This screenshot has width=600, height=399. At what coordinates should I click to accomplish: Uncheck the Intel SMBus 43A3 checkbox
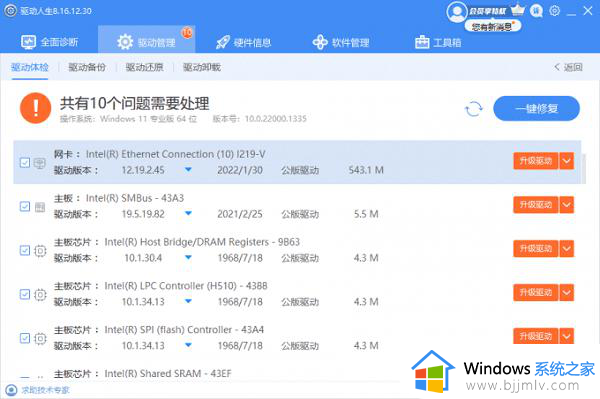25,207
